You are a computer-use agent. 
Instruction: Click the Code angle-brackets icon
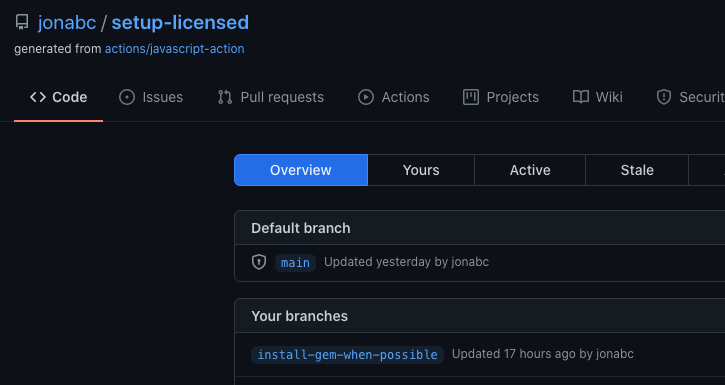point(38,97)
